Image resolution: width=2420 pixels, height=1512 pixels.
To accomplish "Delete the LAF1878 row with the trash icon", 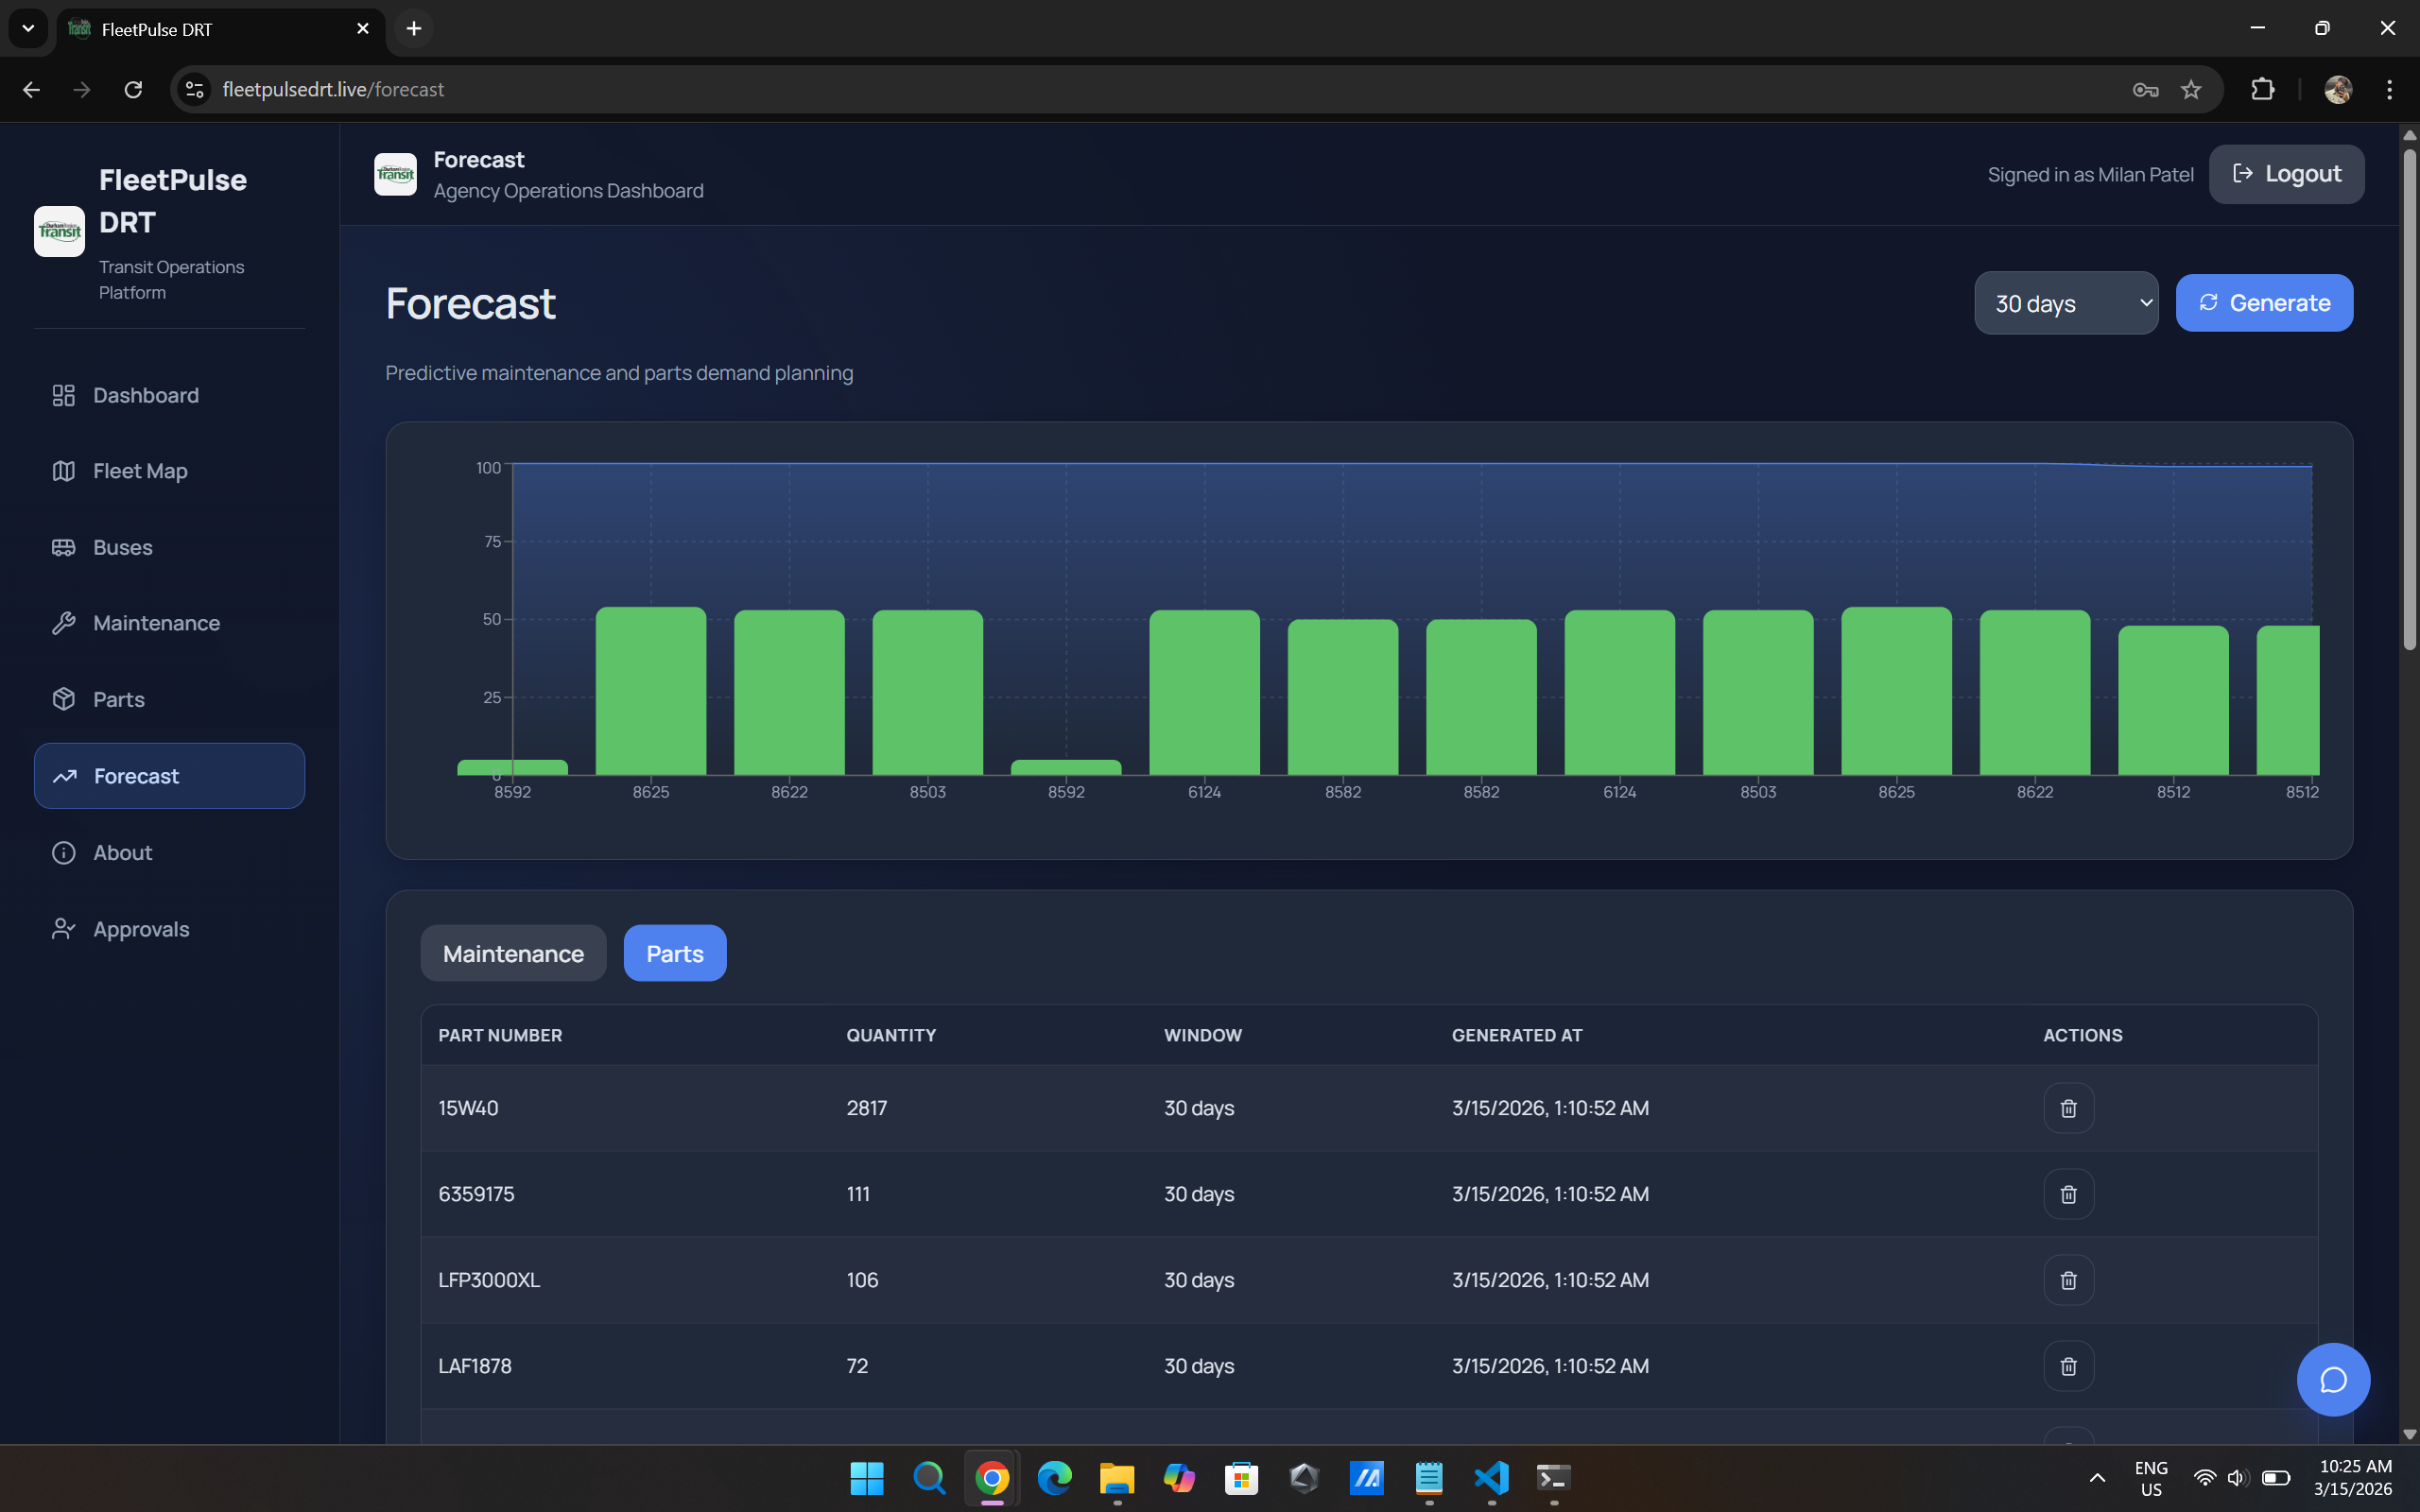I will click(x=2068, y=1366).
